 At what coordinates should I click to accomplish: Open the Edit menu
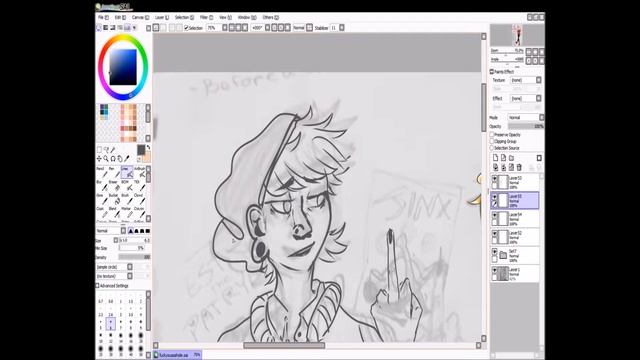click(x=120, y=18)
